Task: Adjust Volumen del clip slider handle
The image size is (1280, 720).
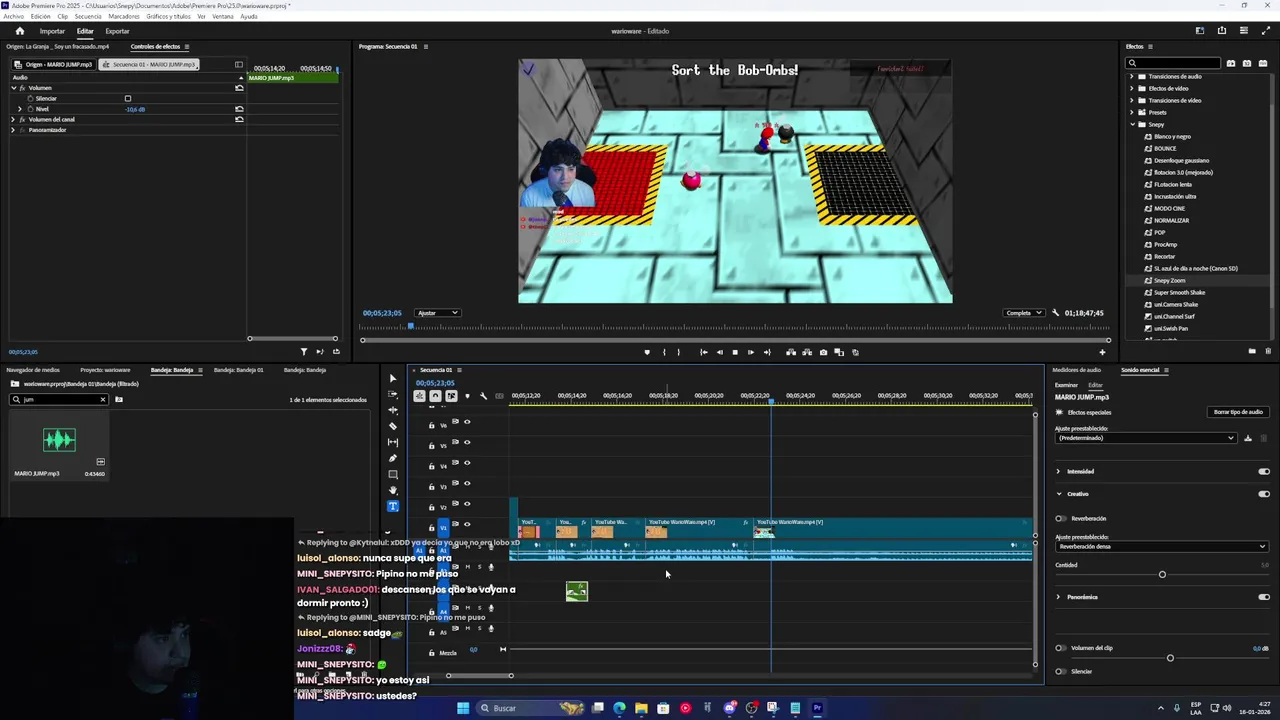Action: point(1170,658)
